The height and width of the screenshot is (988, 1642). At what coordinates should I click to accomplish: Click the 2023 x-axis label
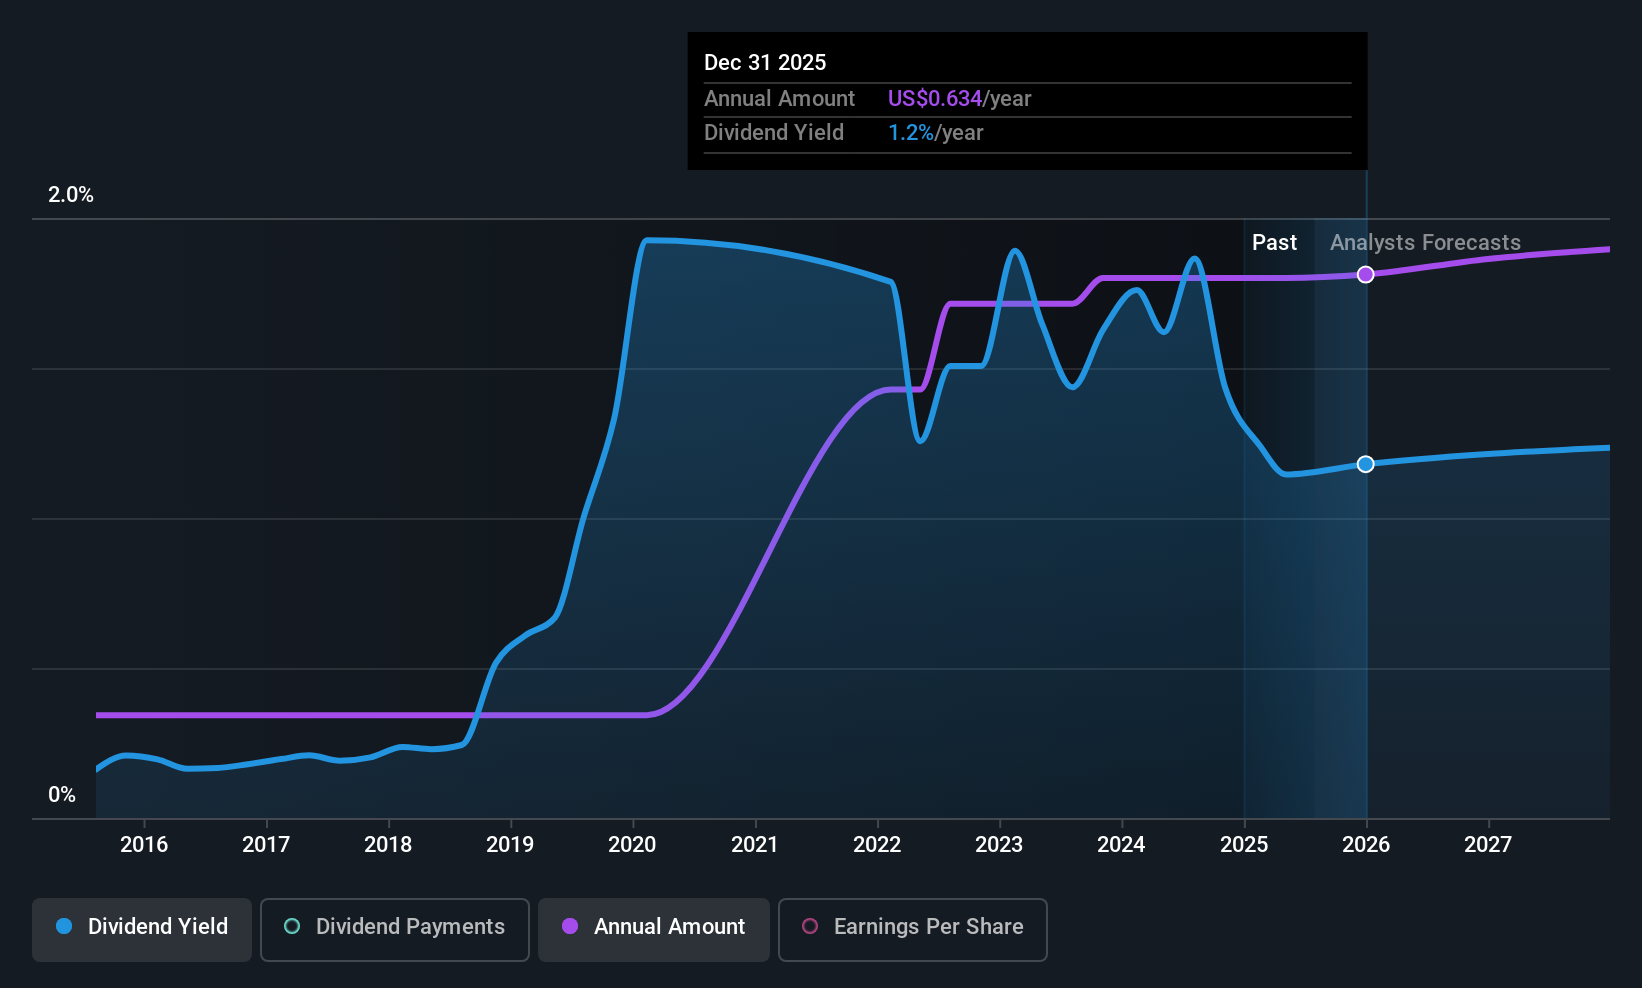[x=999, y=844]
